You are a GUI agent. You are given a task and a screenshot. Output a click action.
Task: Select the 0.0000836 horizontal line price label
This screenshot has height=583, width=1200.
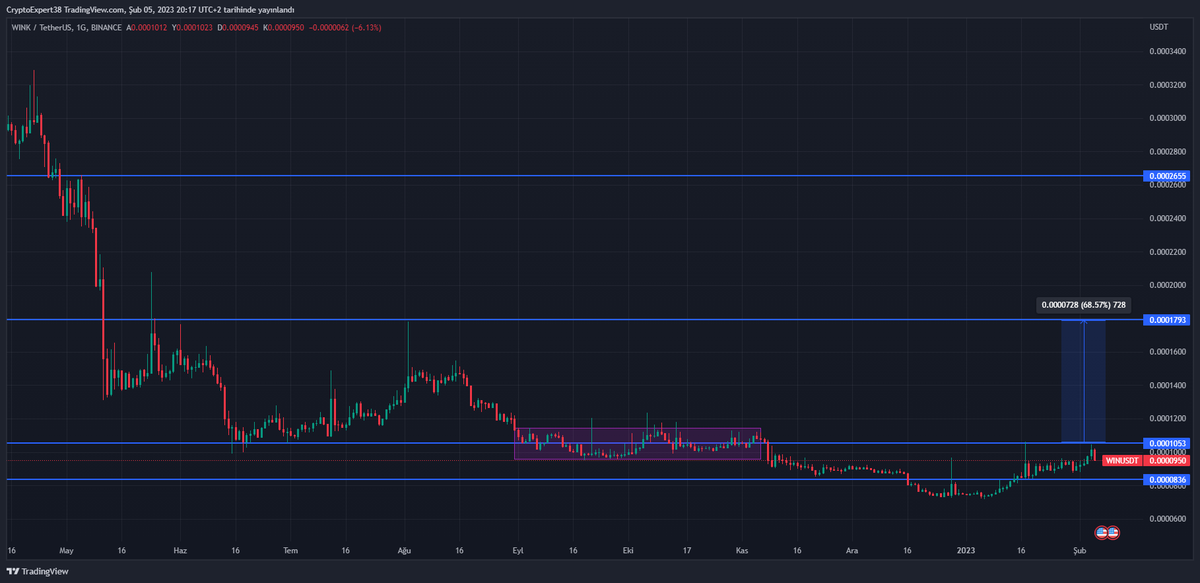point(1167,480)
